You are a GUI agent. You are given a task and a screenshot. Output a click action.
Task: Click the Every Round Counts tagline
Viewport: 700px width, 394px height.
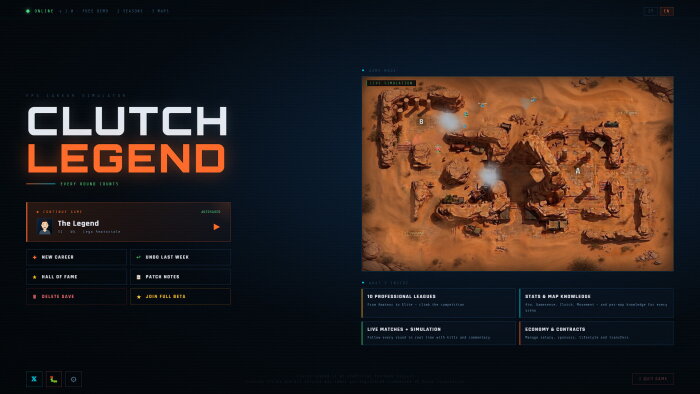point(89,184)
